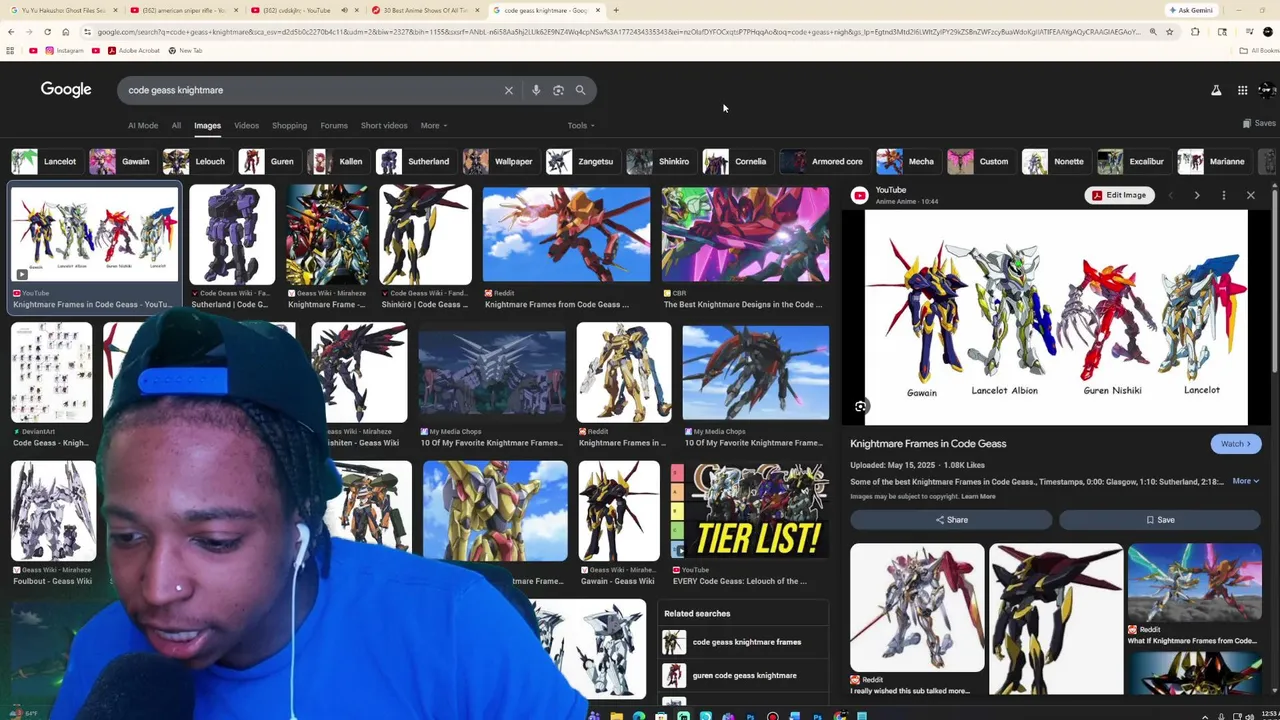Click the Save button in preview panel
Viewport: 1280px width, 720px height.
[1160, 520]
